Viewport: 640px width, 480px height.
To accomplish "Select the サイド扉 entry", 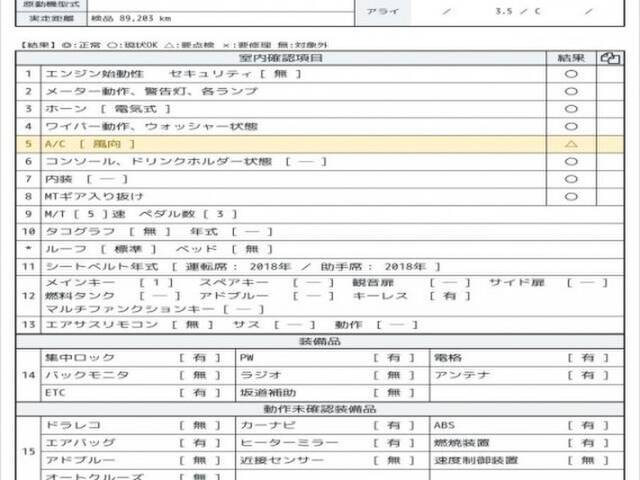I will (x=549, y=282).
